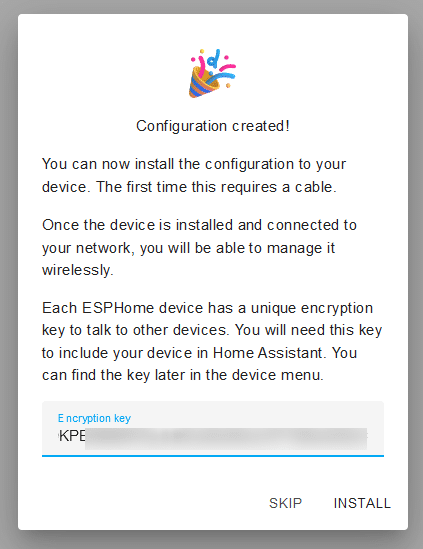Viewport: 423px width, 549px height.
Task: Skip installation with the SKIP button
Action: 285,503
